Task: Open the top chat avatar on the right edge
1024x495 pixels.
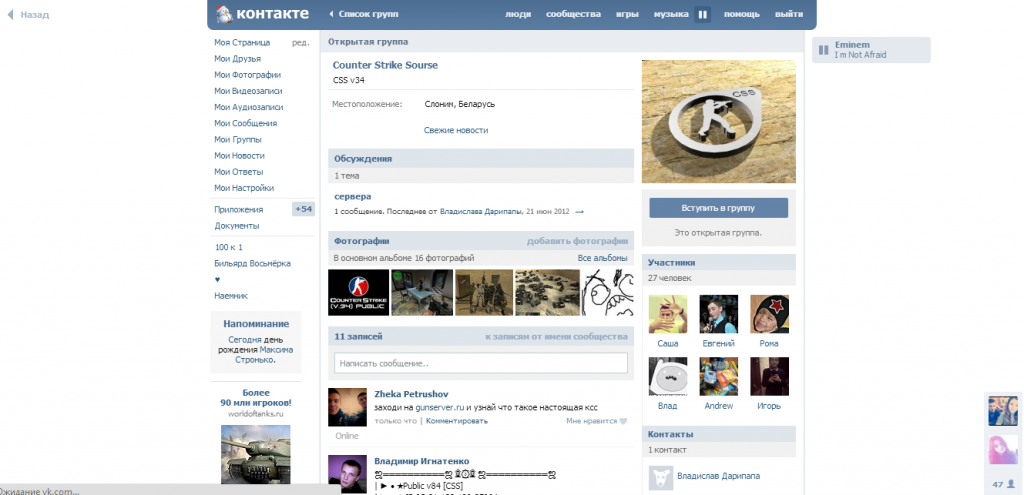Action: 1003,410
